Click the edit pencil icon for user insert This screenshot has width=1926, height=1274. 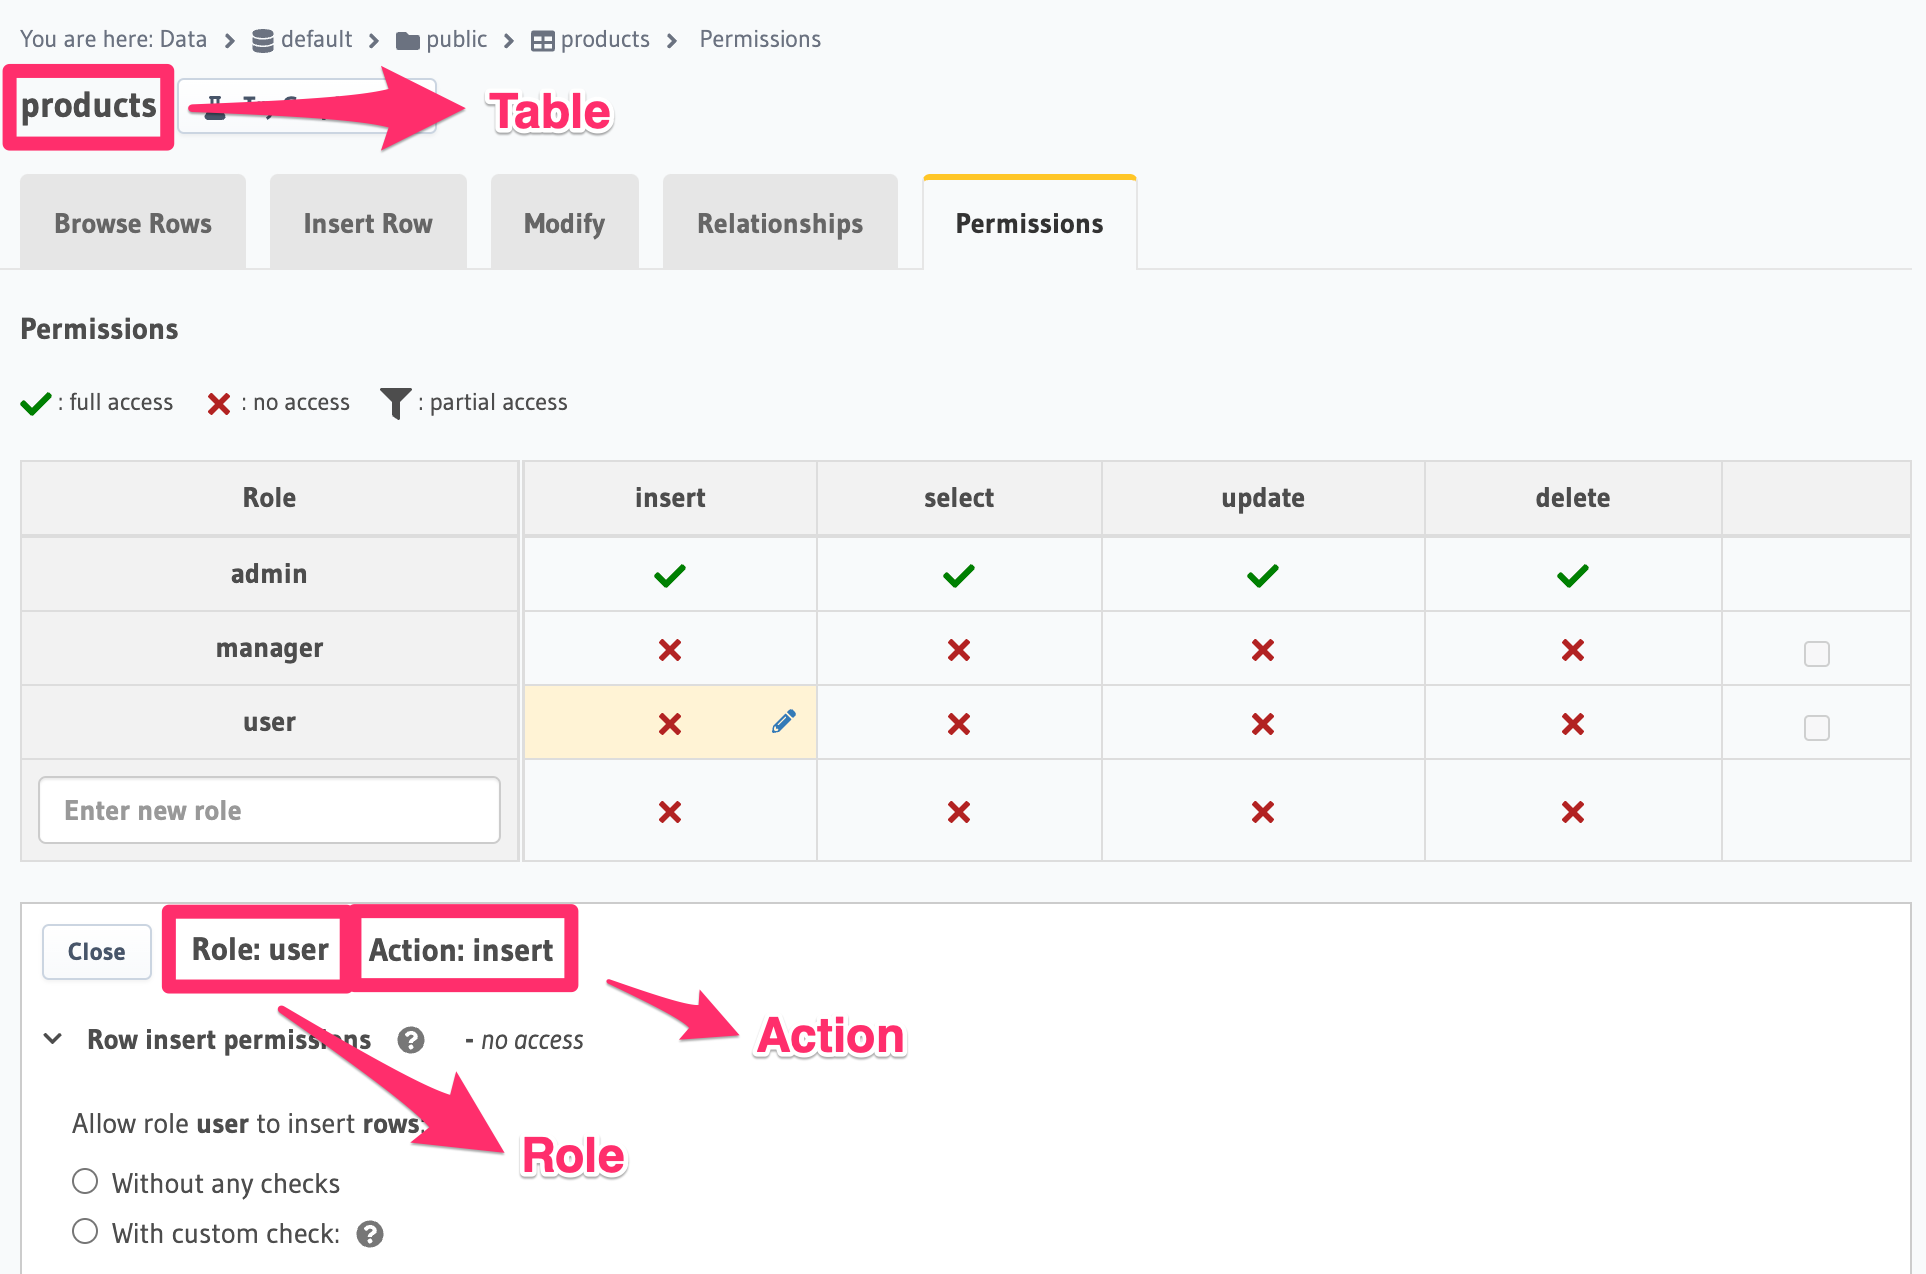779,722
